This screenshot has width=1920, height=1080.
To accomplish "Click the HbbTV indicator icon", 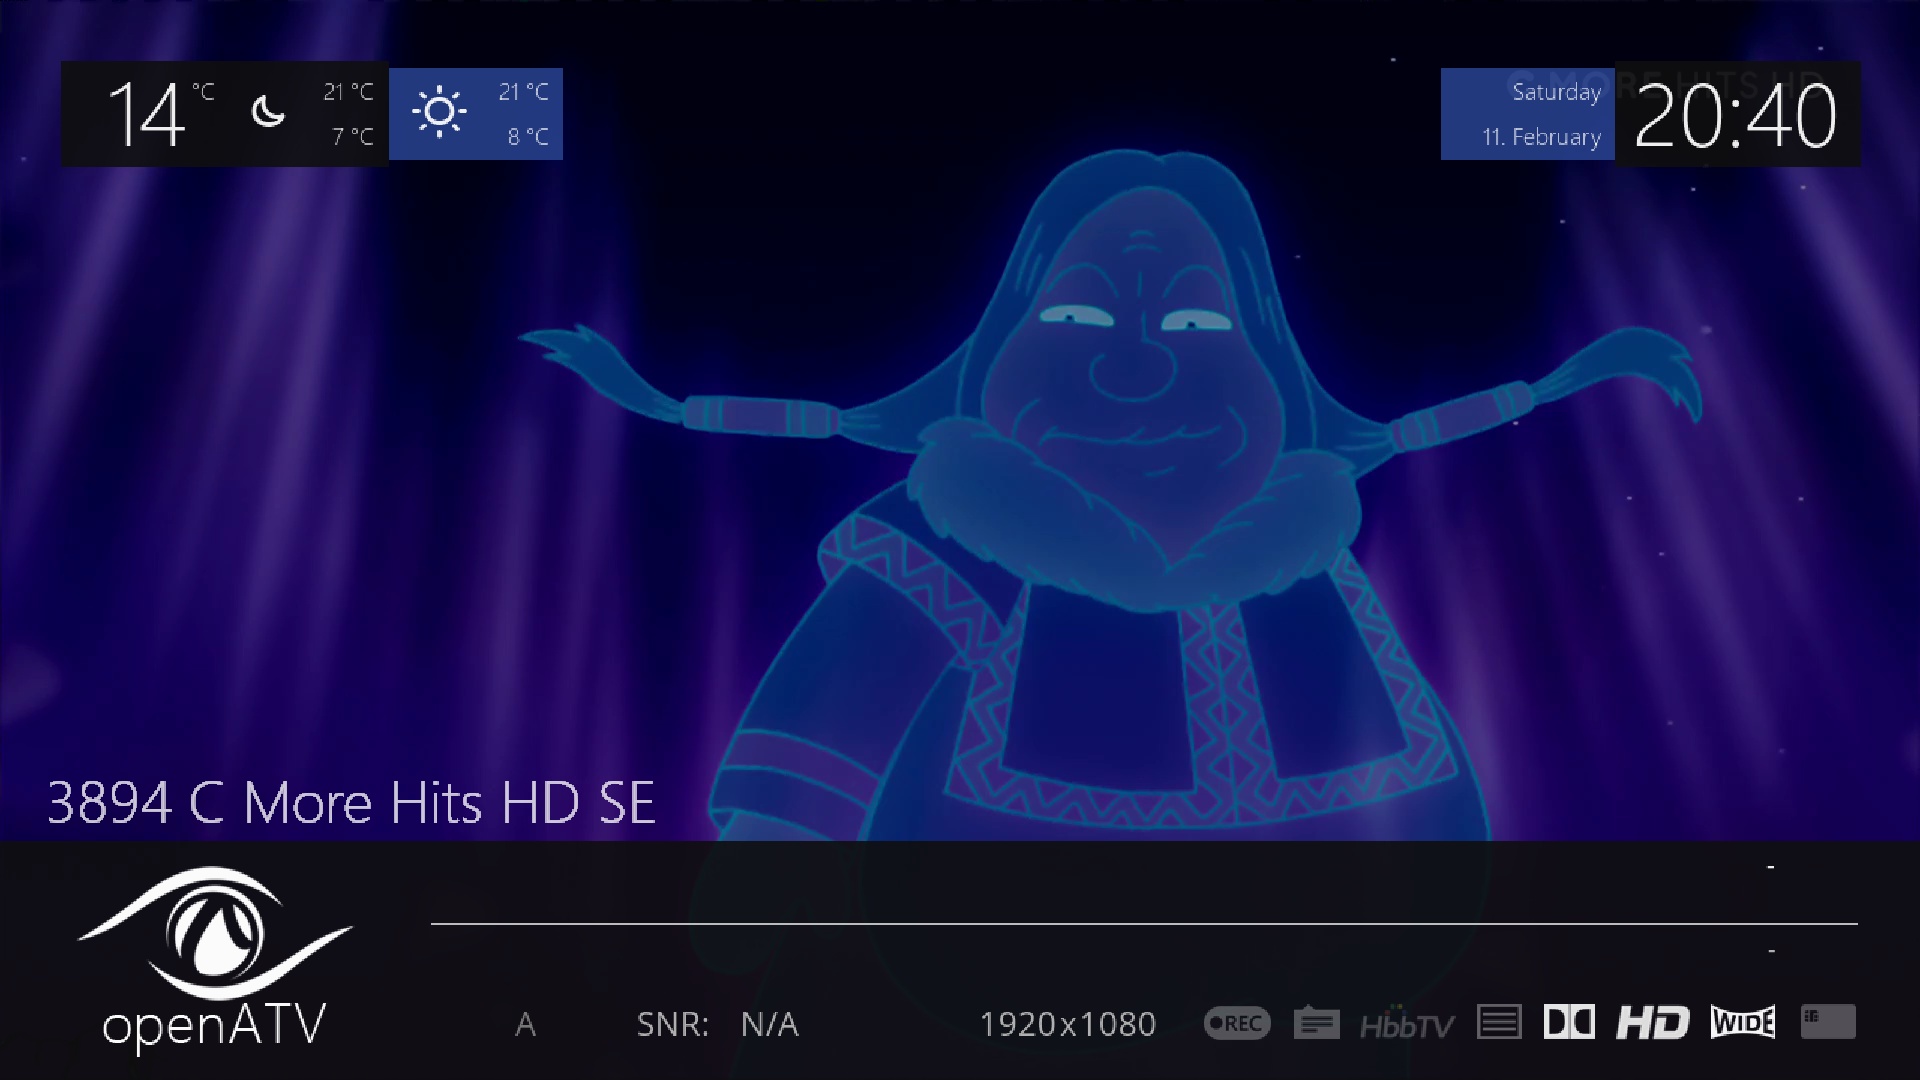I will (1407, 1024).
